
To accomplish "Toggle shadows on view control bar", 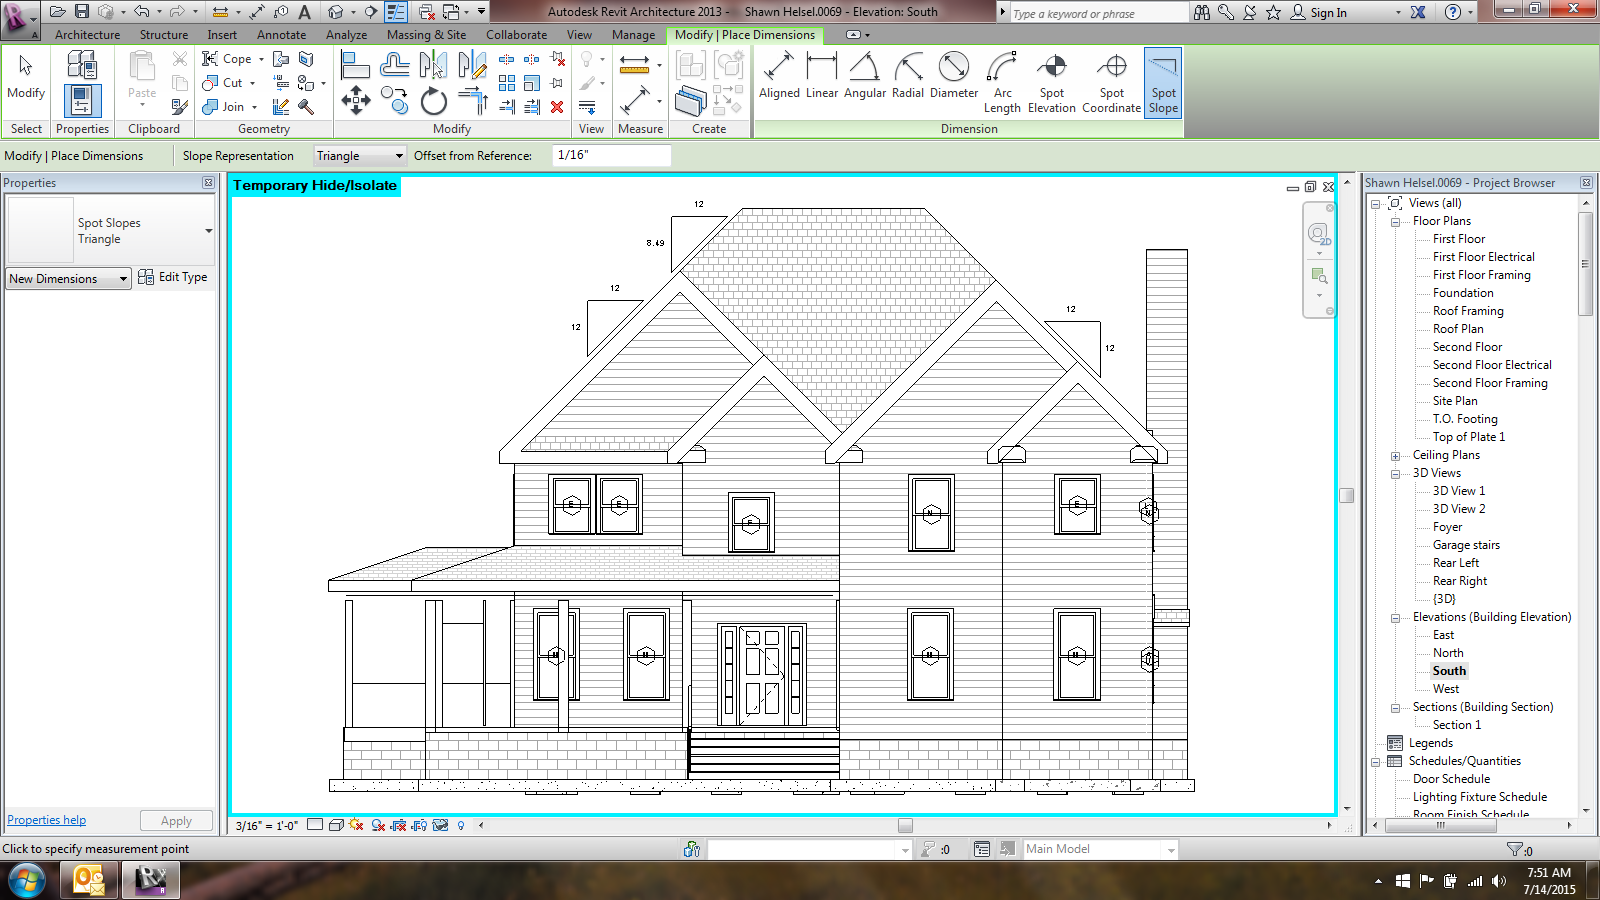I will [x=378, y=825].
